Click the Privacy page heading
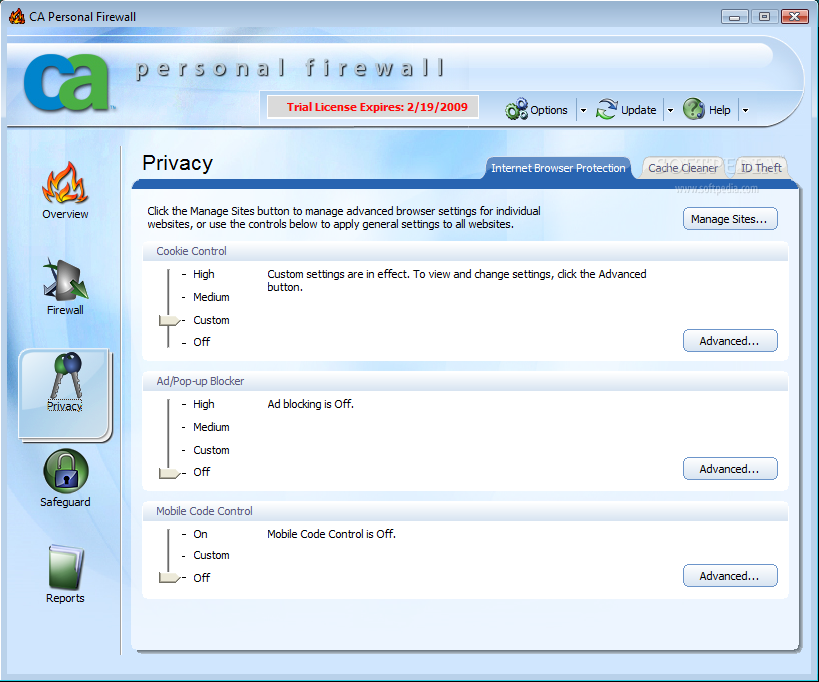The height and width of the screenshot is (682, 819). [x=177, y=163]
